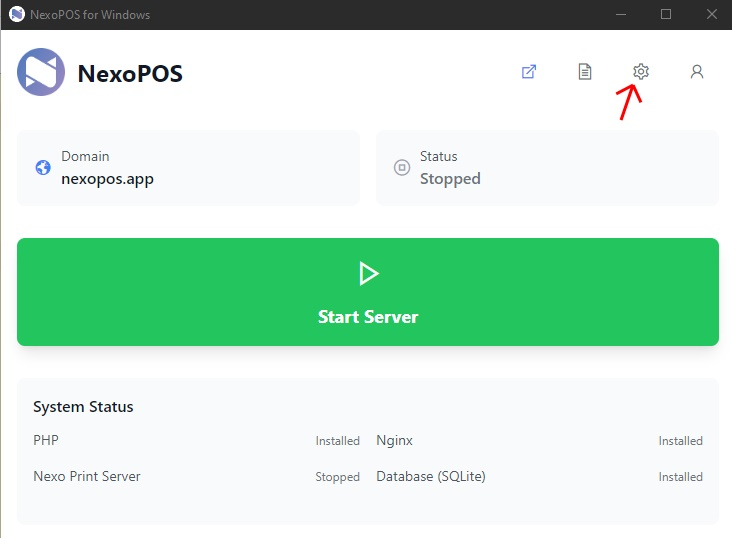732x538 pixels.
Task: Click the Status label
Action: [438, 156]
